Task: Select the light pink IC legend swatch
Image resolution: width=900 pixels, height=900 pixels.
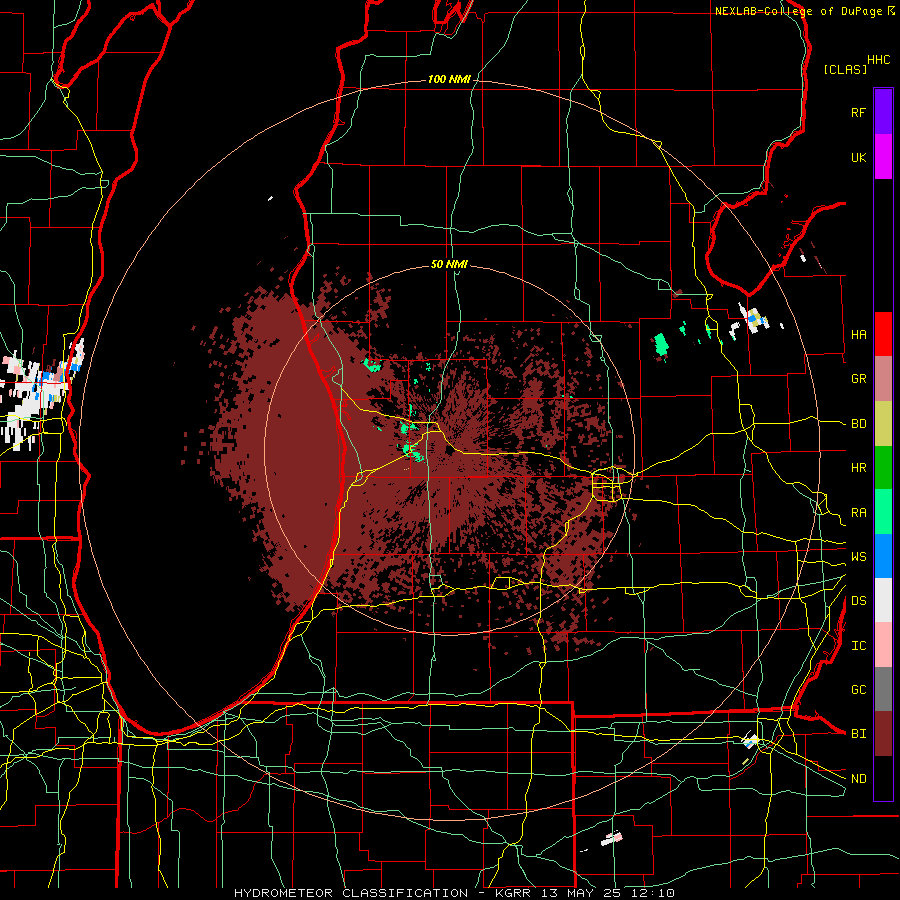Action: click(x=883, y=645)
